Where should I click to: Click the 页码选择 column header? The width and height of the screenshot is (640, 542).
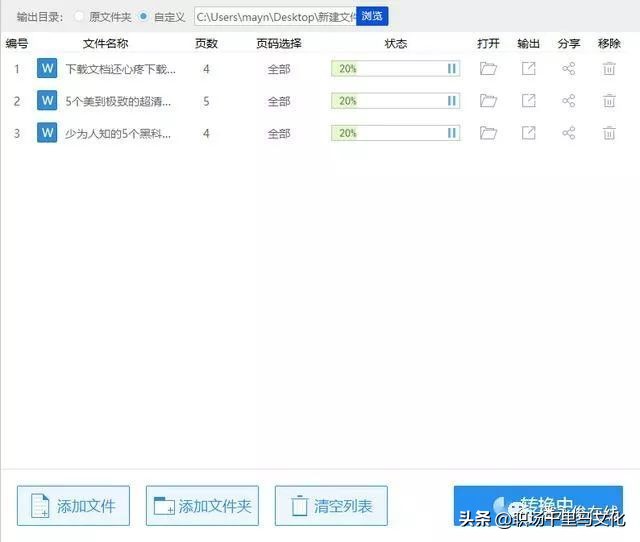[x=279, y=44]
